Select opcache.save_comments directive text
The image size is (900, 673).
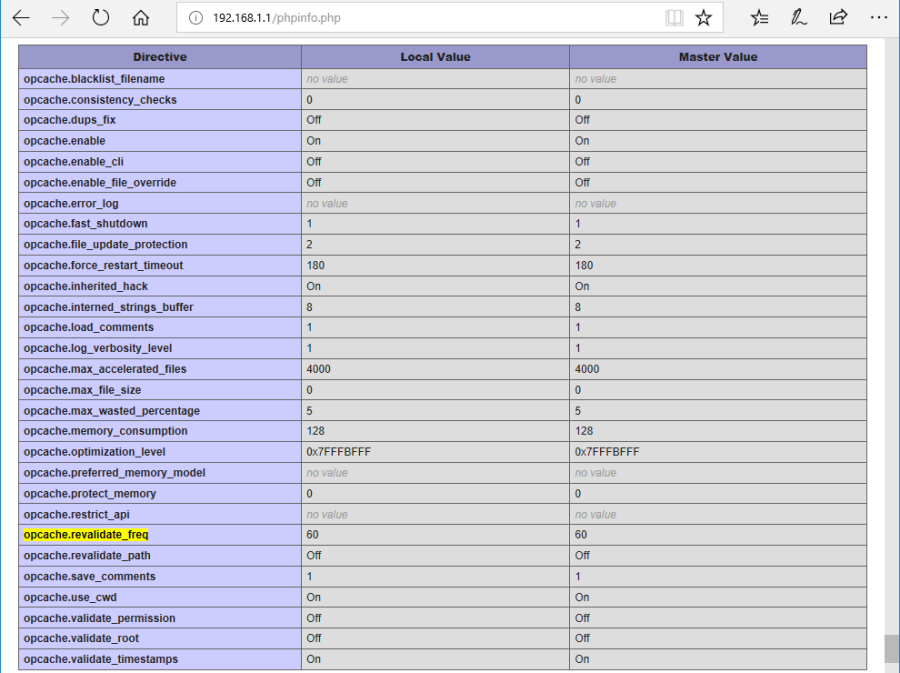(90, 577)
